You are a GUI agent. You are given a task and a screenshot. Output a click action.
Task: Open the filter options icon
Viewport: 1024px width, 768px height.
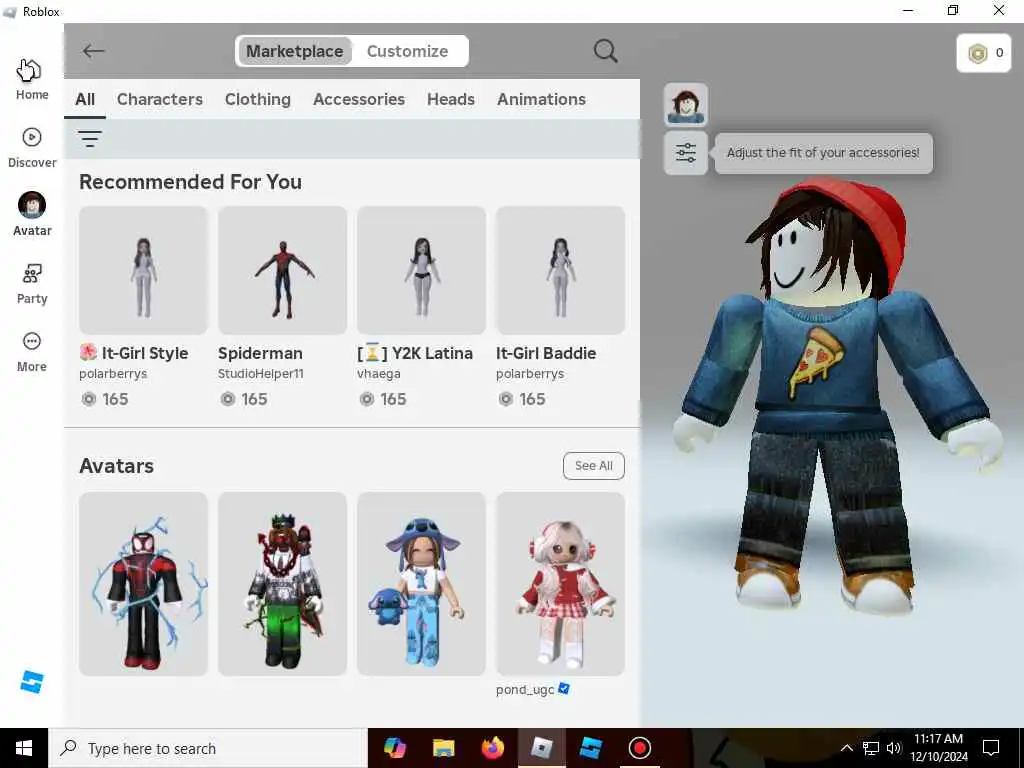click(89, 138)
